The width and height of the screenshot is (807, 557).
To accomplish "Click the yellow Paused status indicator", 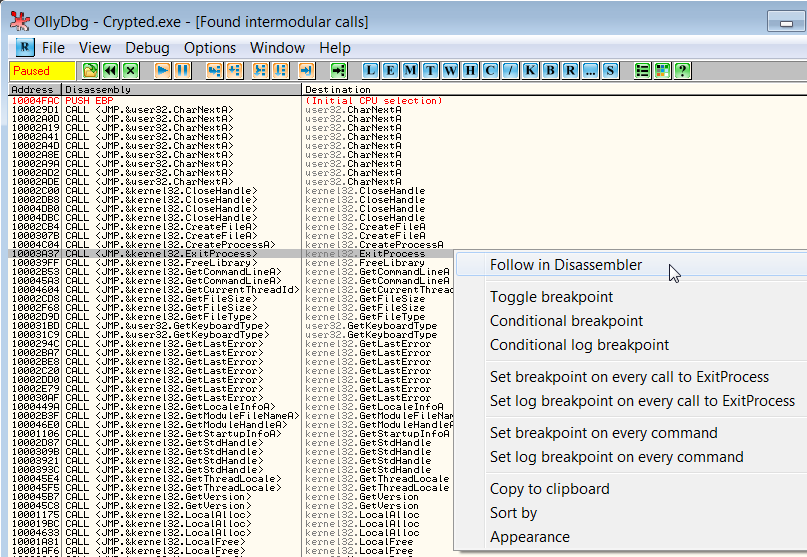I will (x=42, y=71).
